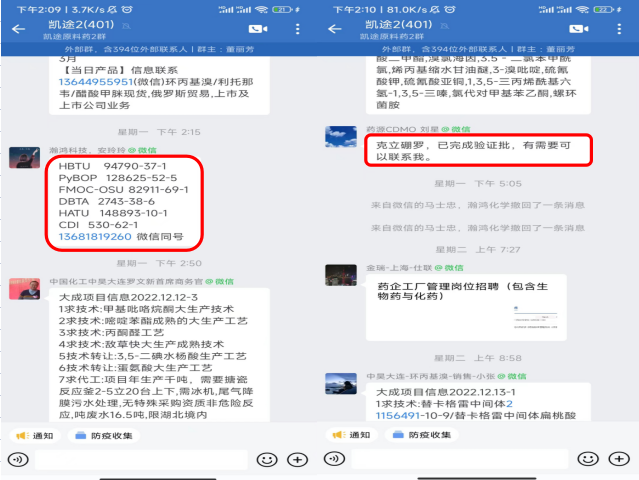This screenshot has height=480, width=639.
Task: Tap the back arrow in right chat
Action: [x=335, y=29]
